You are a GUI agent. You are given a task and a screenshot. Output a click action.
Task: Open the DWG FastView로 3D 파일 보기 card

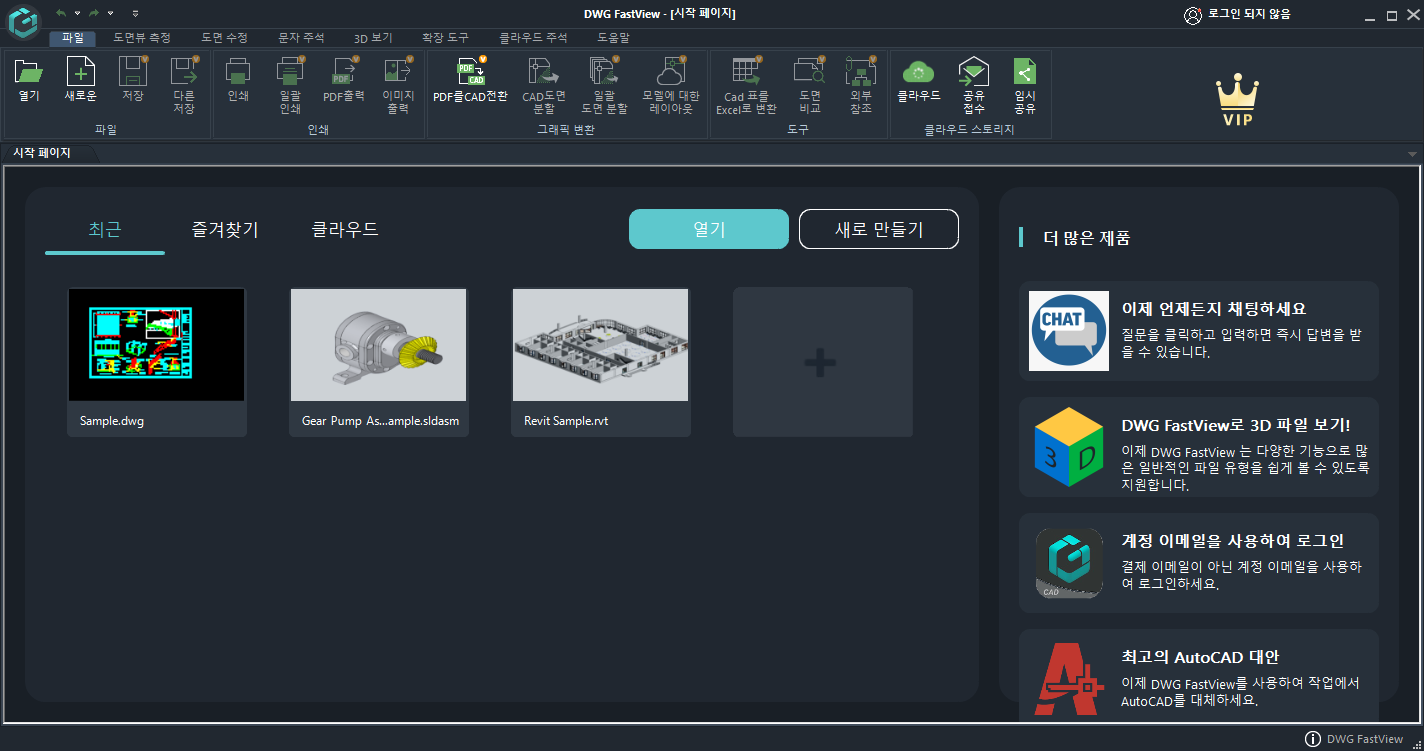[1199, 447]
